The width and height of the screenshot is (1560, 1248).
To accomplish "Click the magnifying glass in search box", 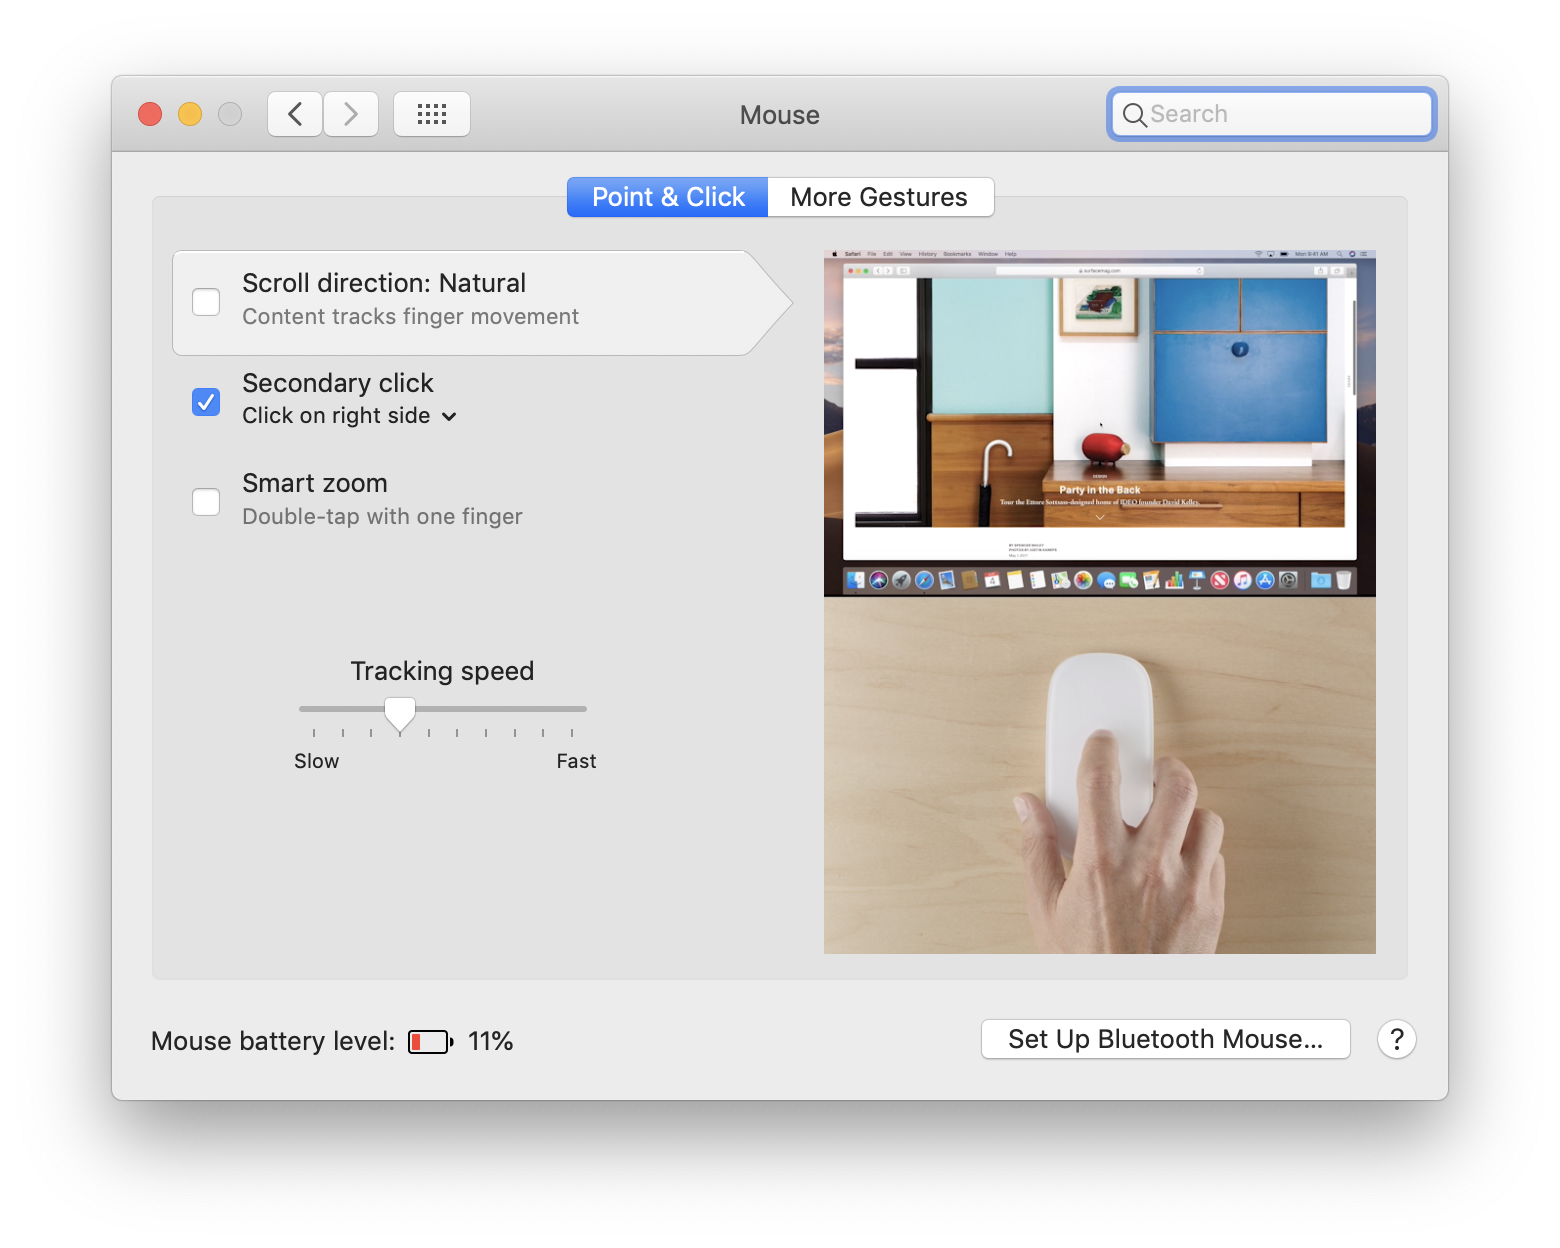I will [x=1134, y=115].
